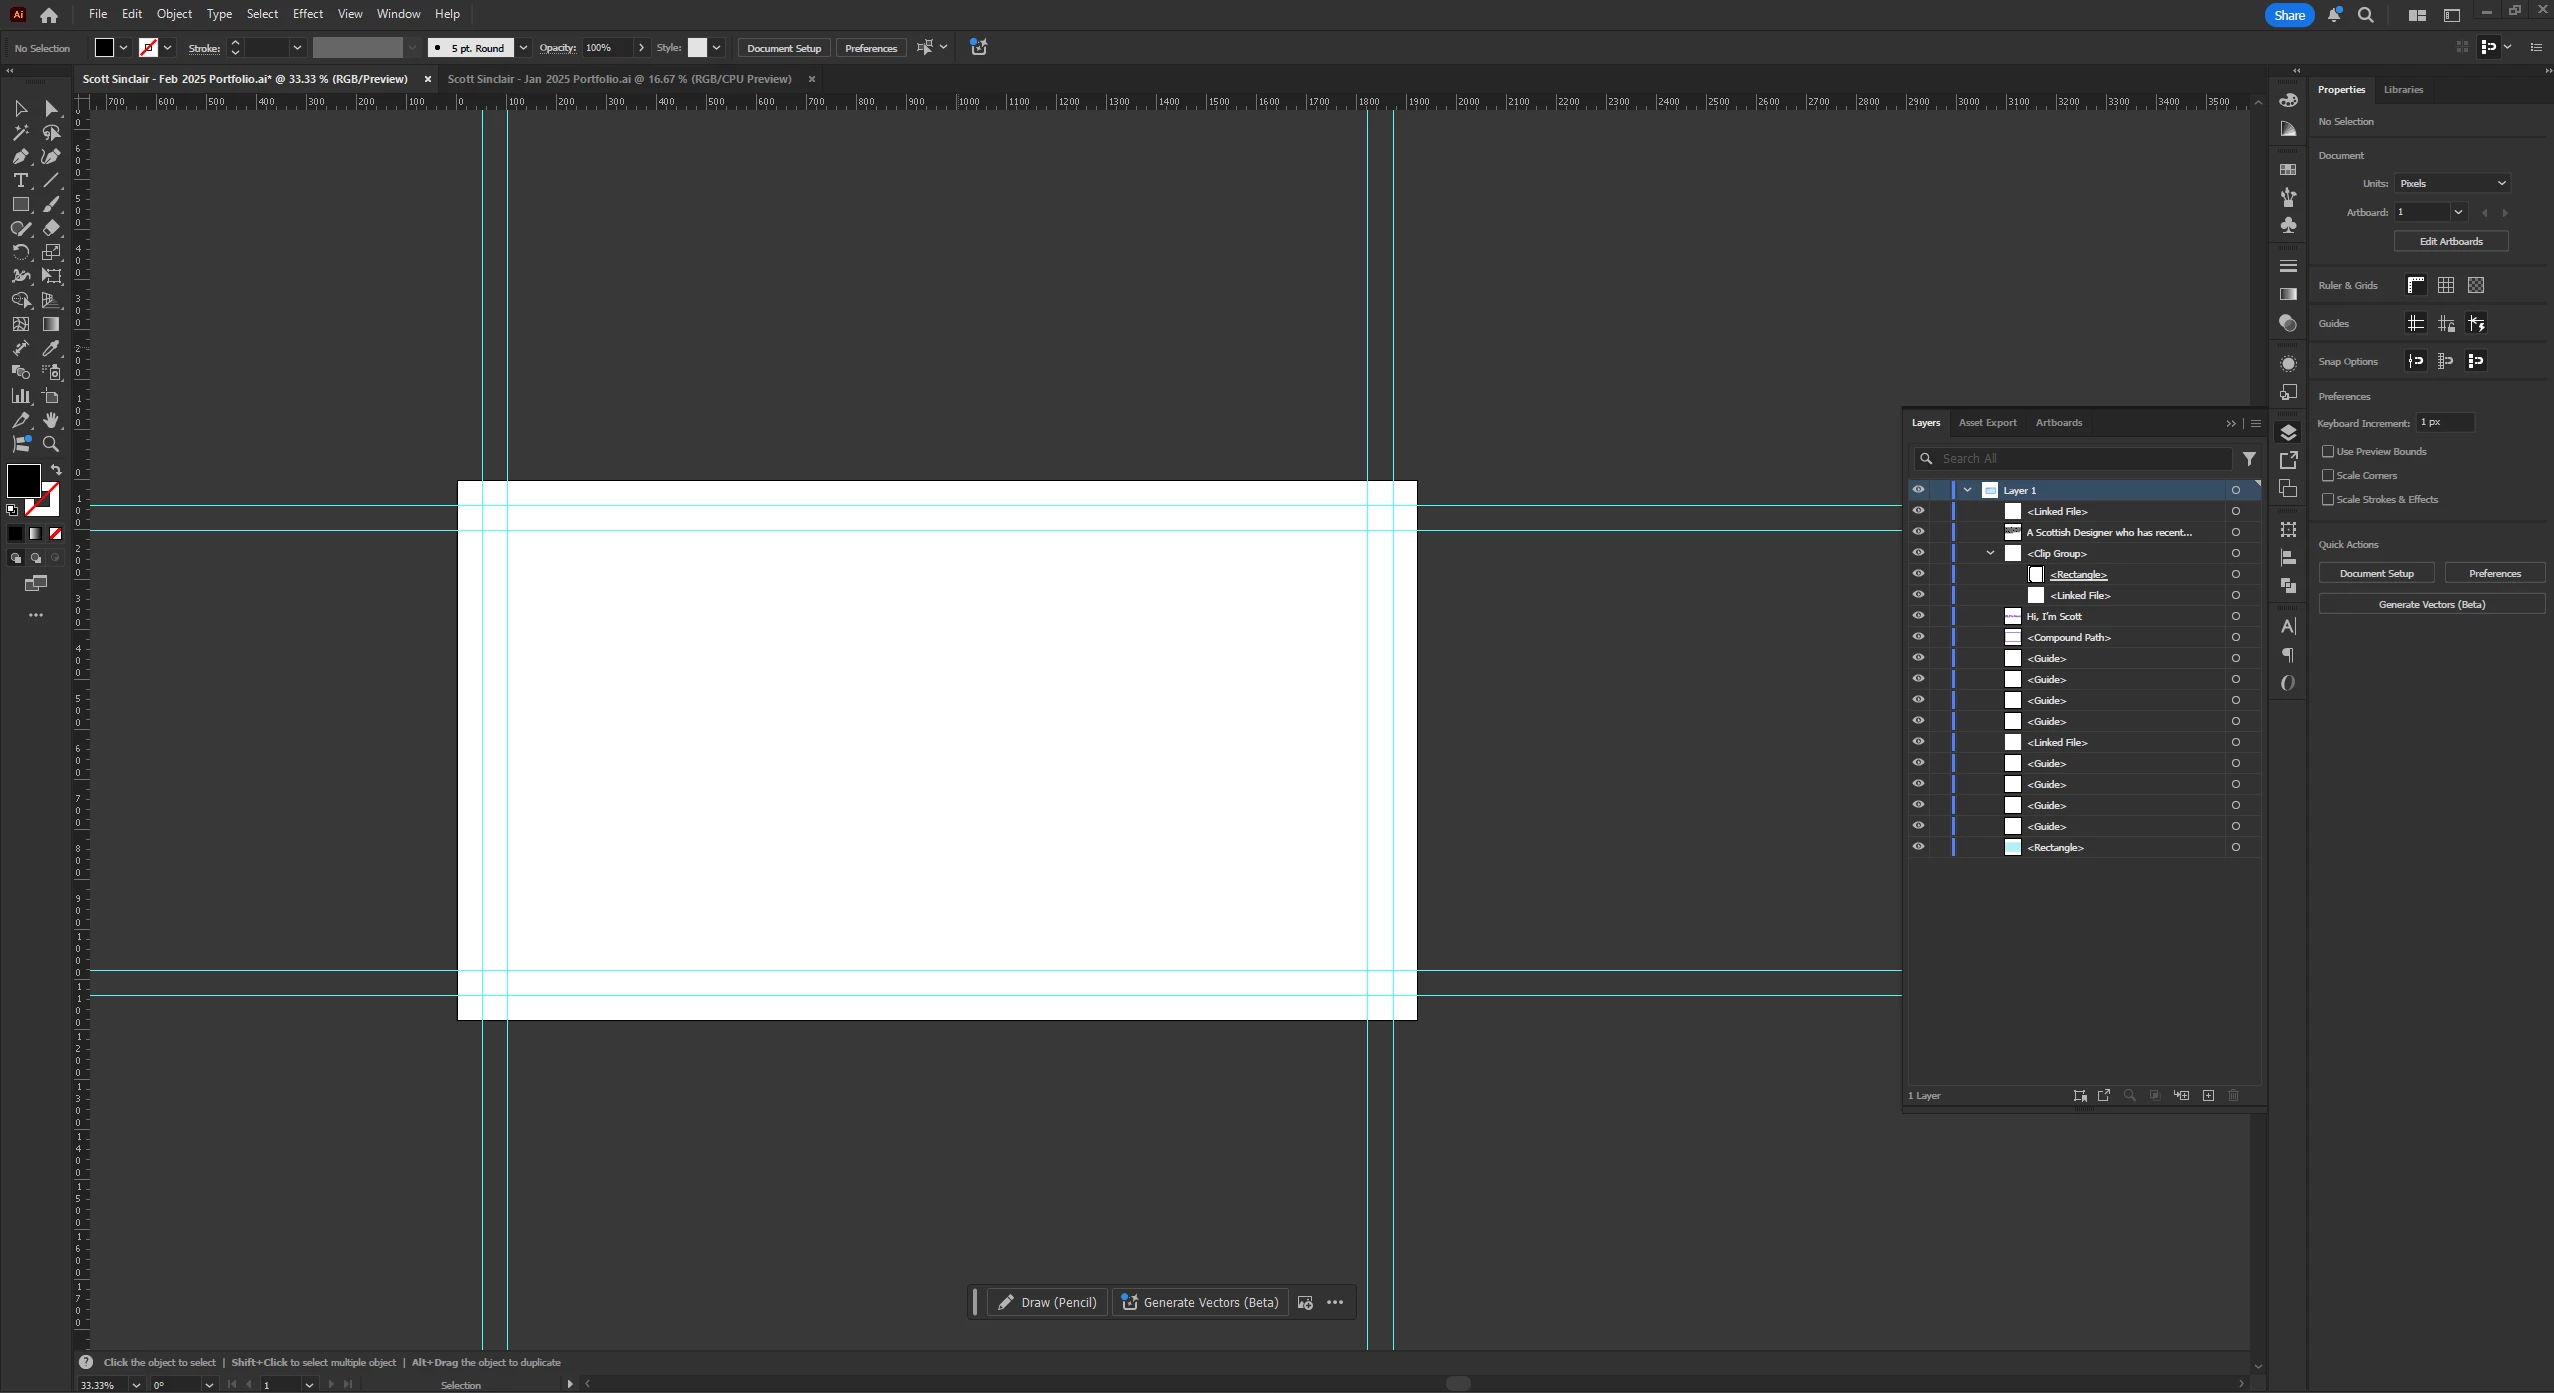The width and height of the screenshot is (2554, 1393).
Task: Check the Scale Corners option
Action: (x=2328, y=476)
